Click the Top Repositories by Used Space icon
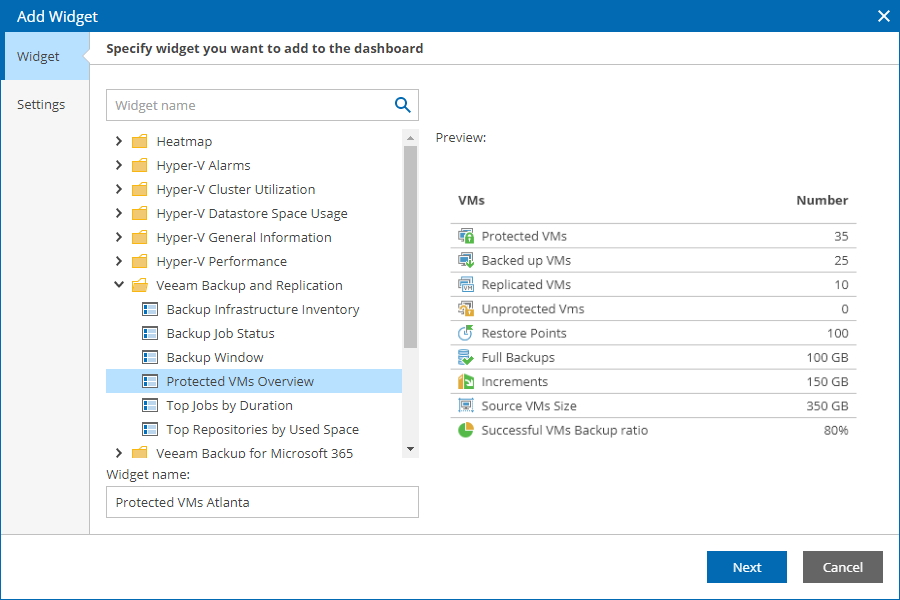 click(150, 429)
